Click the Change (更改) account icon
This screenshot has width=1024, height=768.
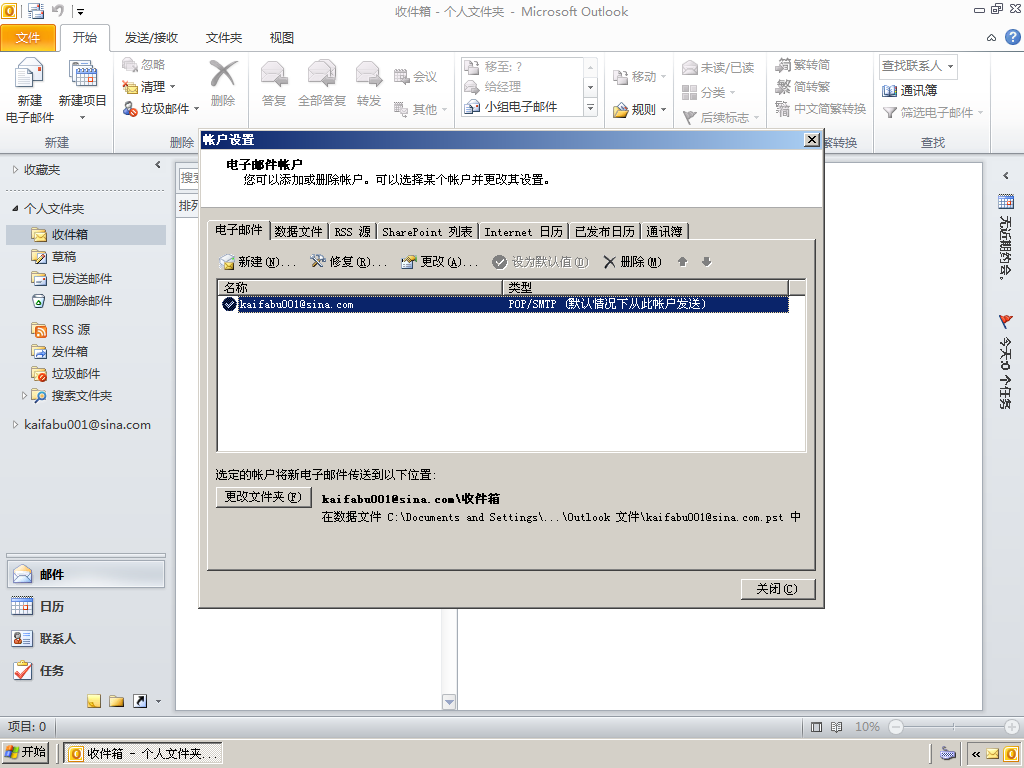point(409,262)
